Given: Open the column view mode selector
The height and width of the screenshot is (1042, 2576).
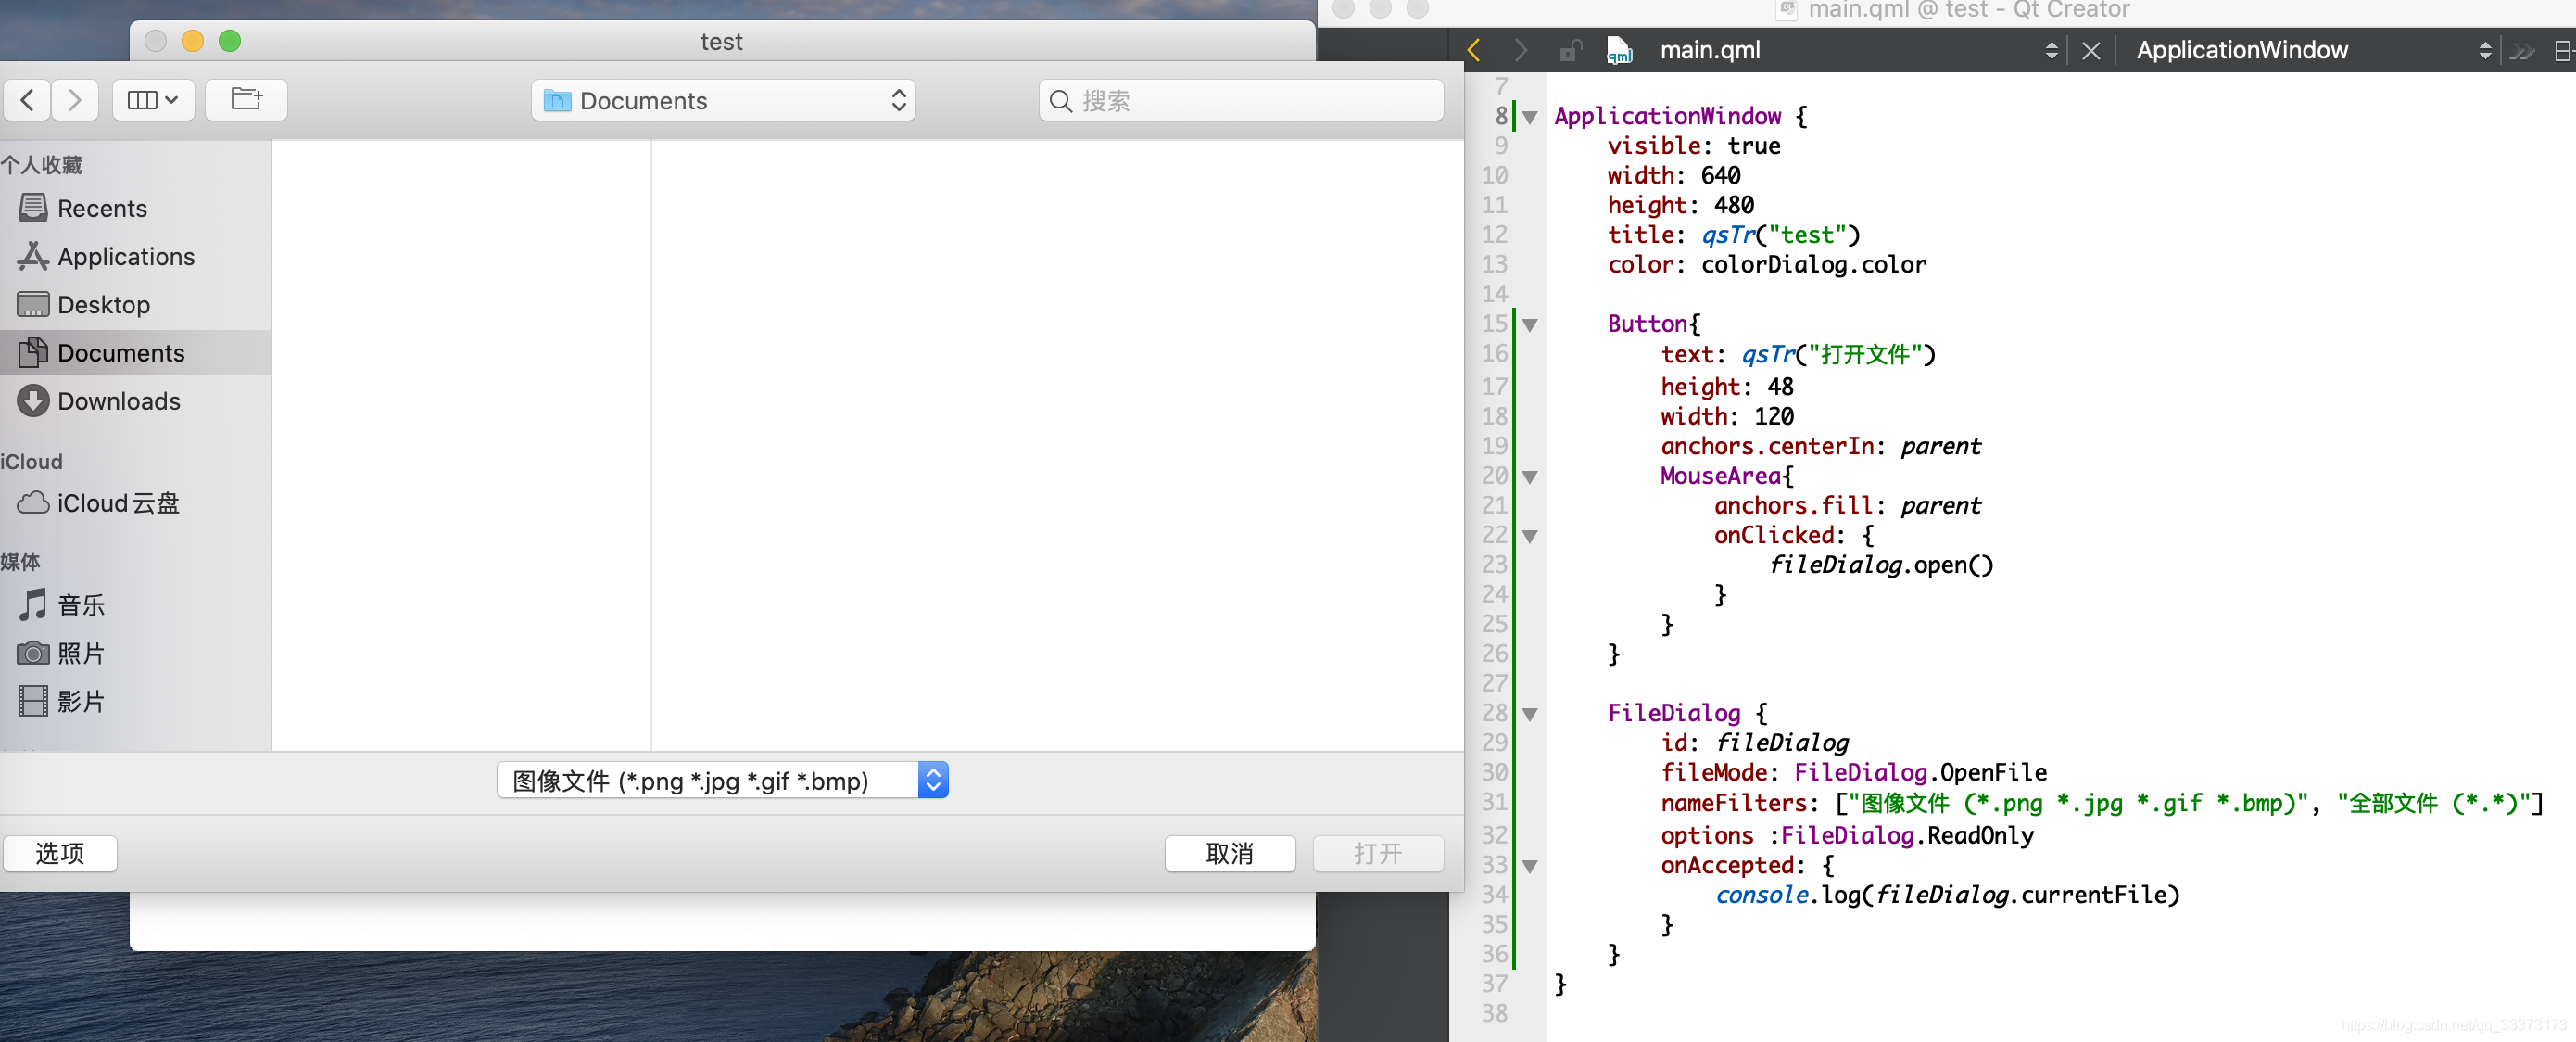Looking at the screenshot, I should click(153, 100).
